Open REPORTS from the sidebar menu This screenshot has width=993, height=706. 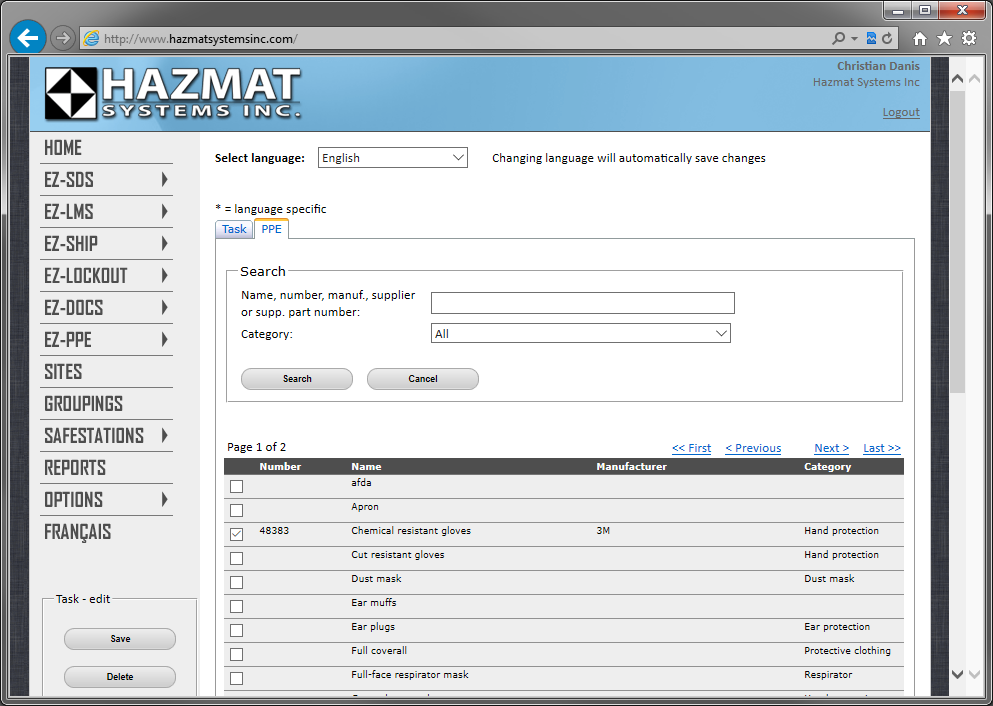(x=75, y=468)
